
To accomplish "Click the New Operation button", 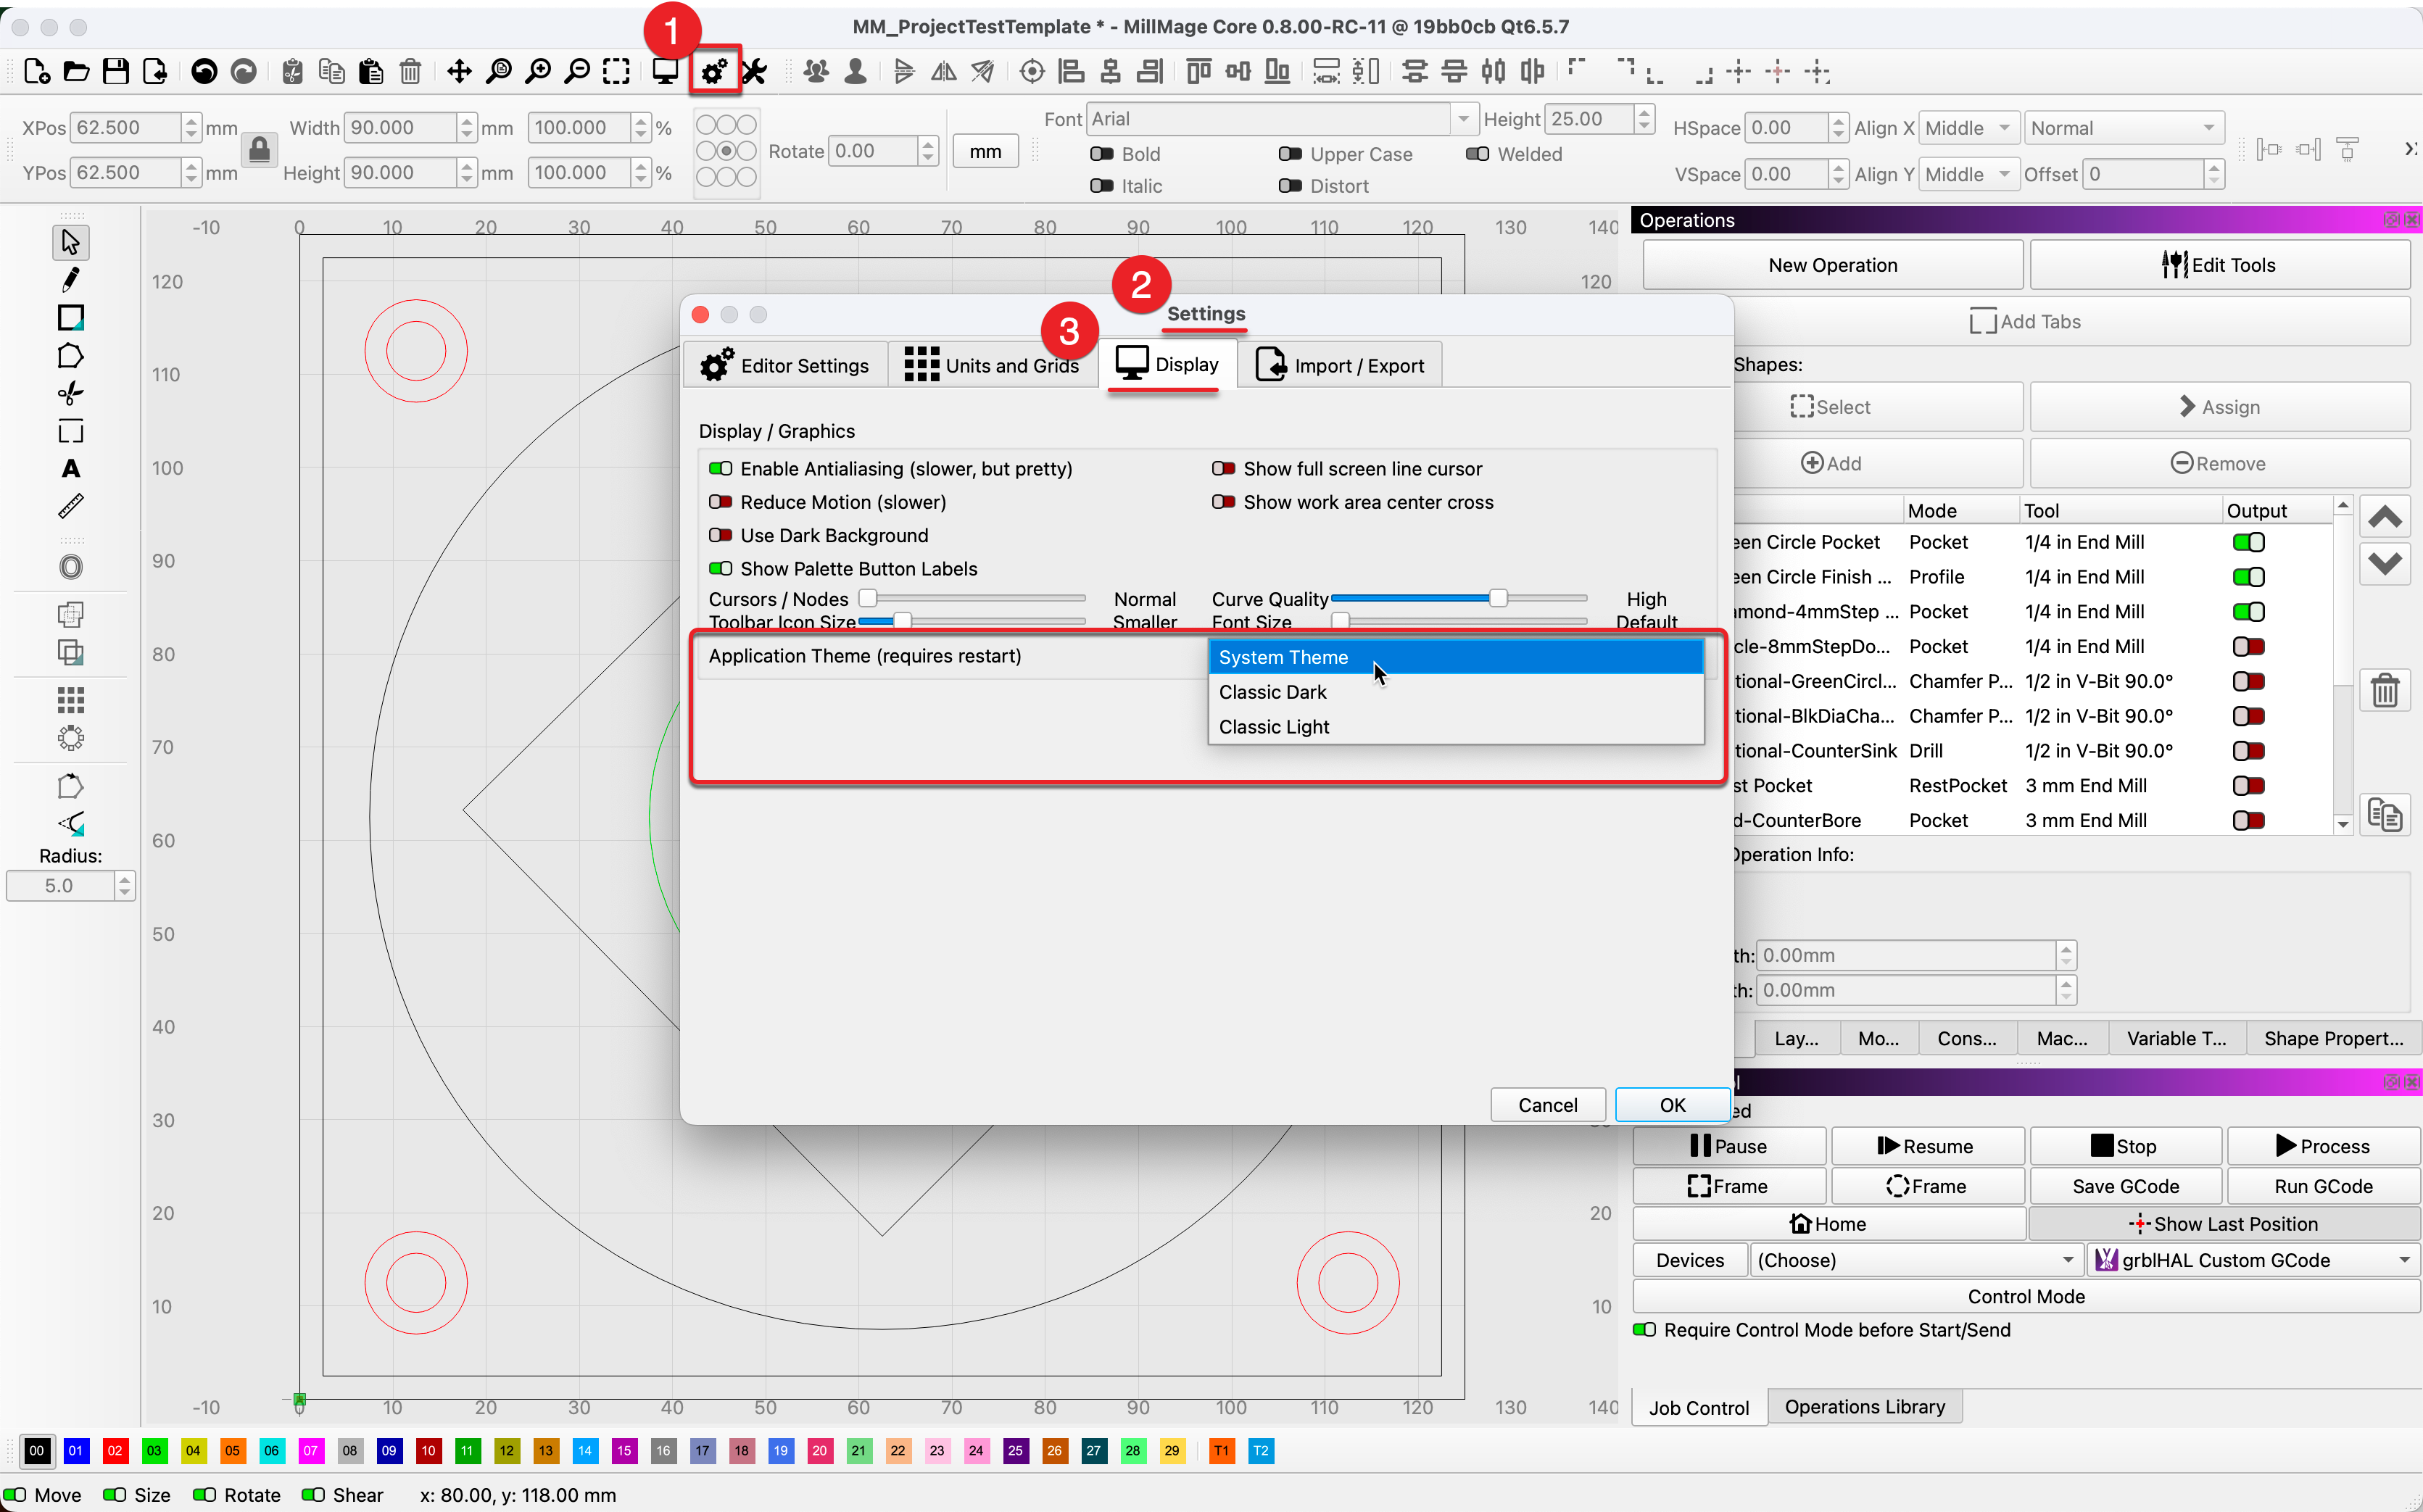I will click(x=1832, y=265).
